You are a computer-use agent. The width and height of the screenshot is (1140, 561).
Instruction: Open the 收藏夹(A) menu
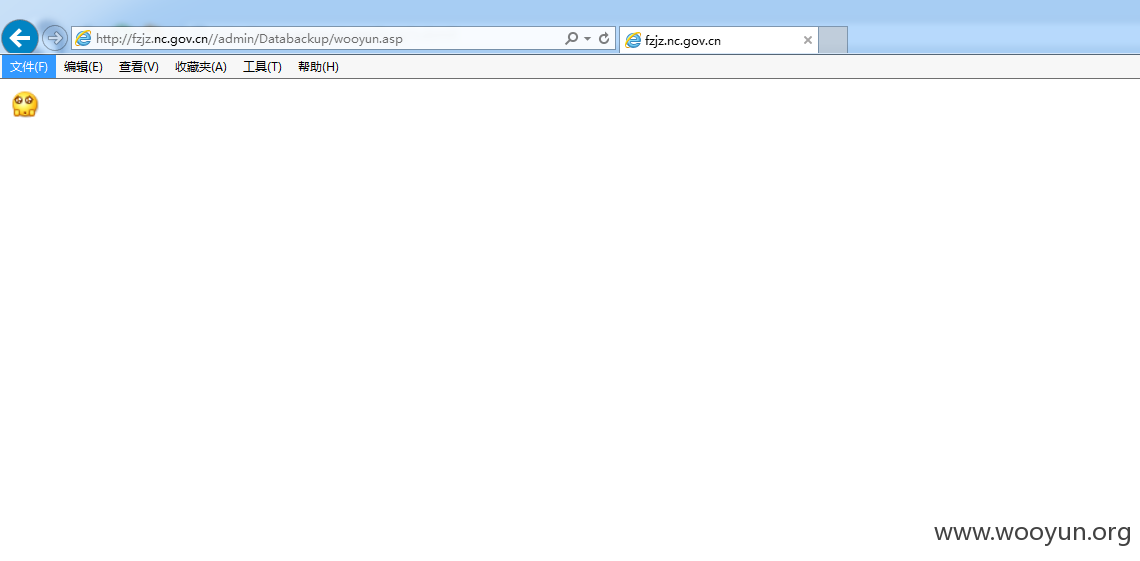(x=201, y=67)
